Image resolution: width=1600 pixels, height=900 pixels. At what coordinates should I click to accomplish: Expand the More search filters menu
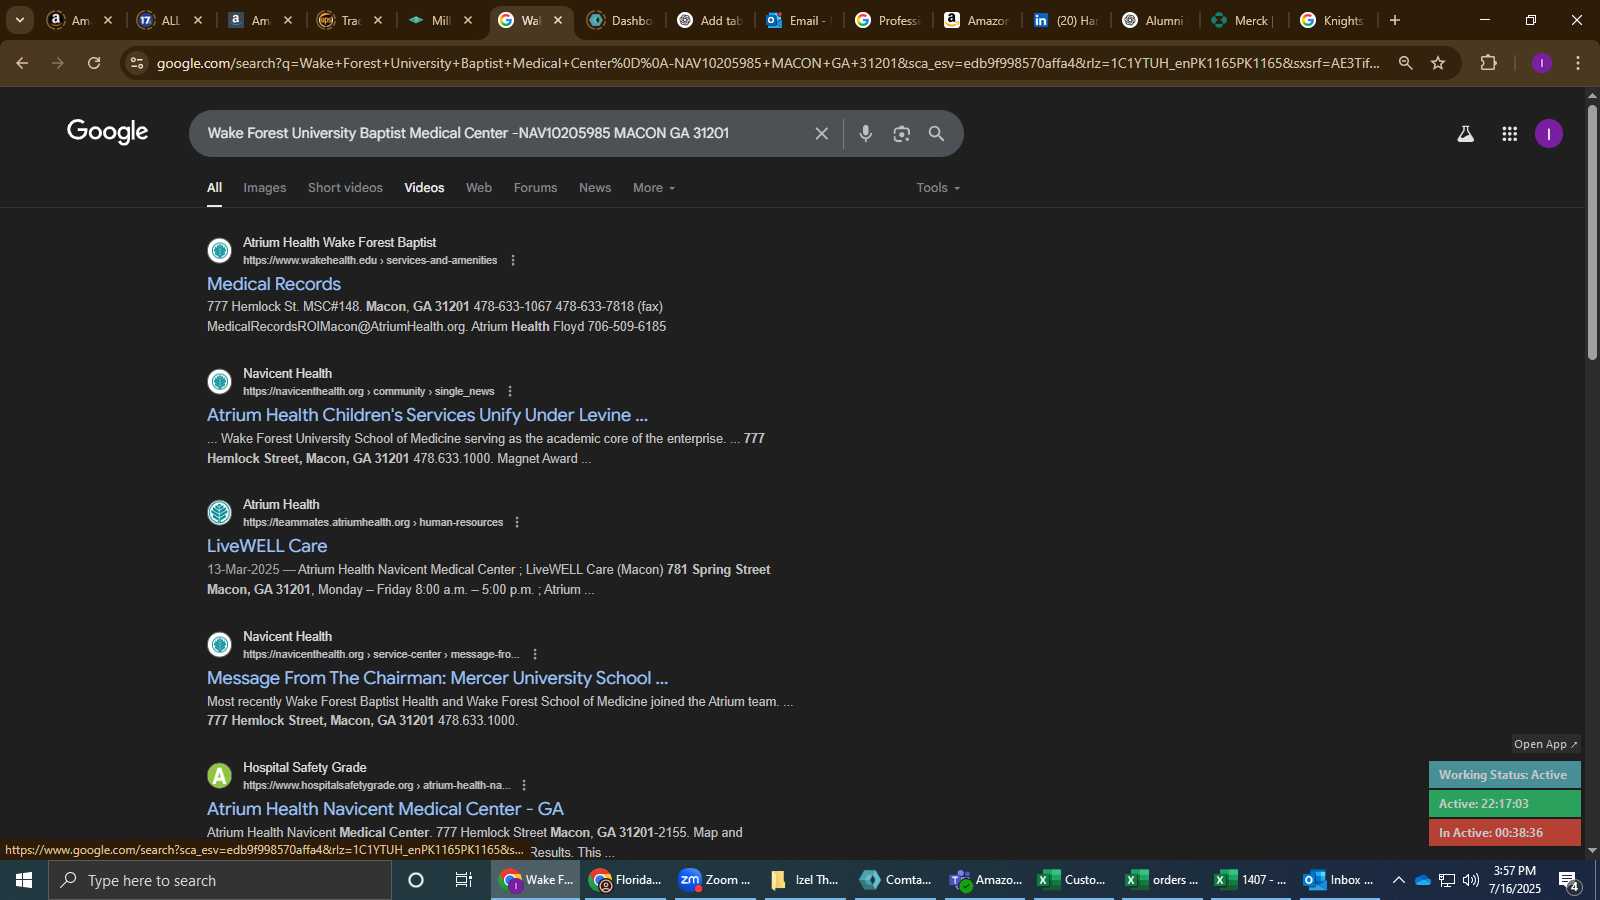(654, 188)
